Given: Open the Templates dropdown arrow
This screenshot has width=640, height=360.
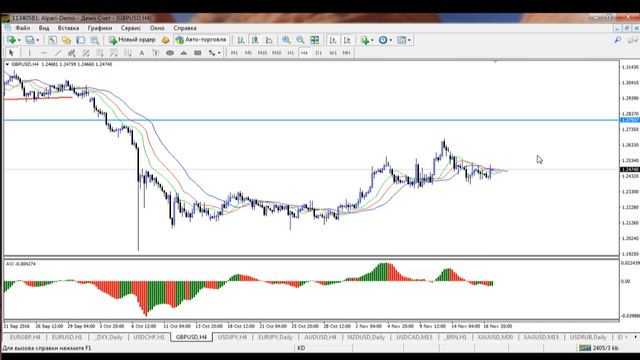Looking at the screenshot, I should coord(409,40).
